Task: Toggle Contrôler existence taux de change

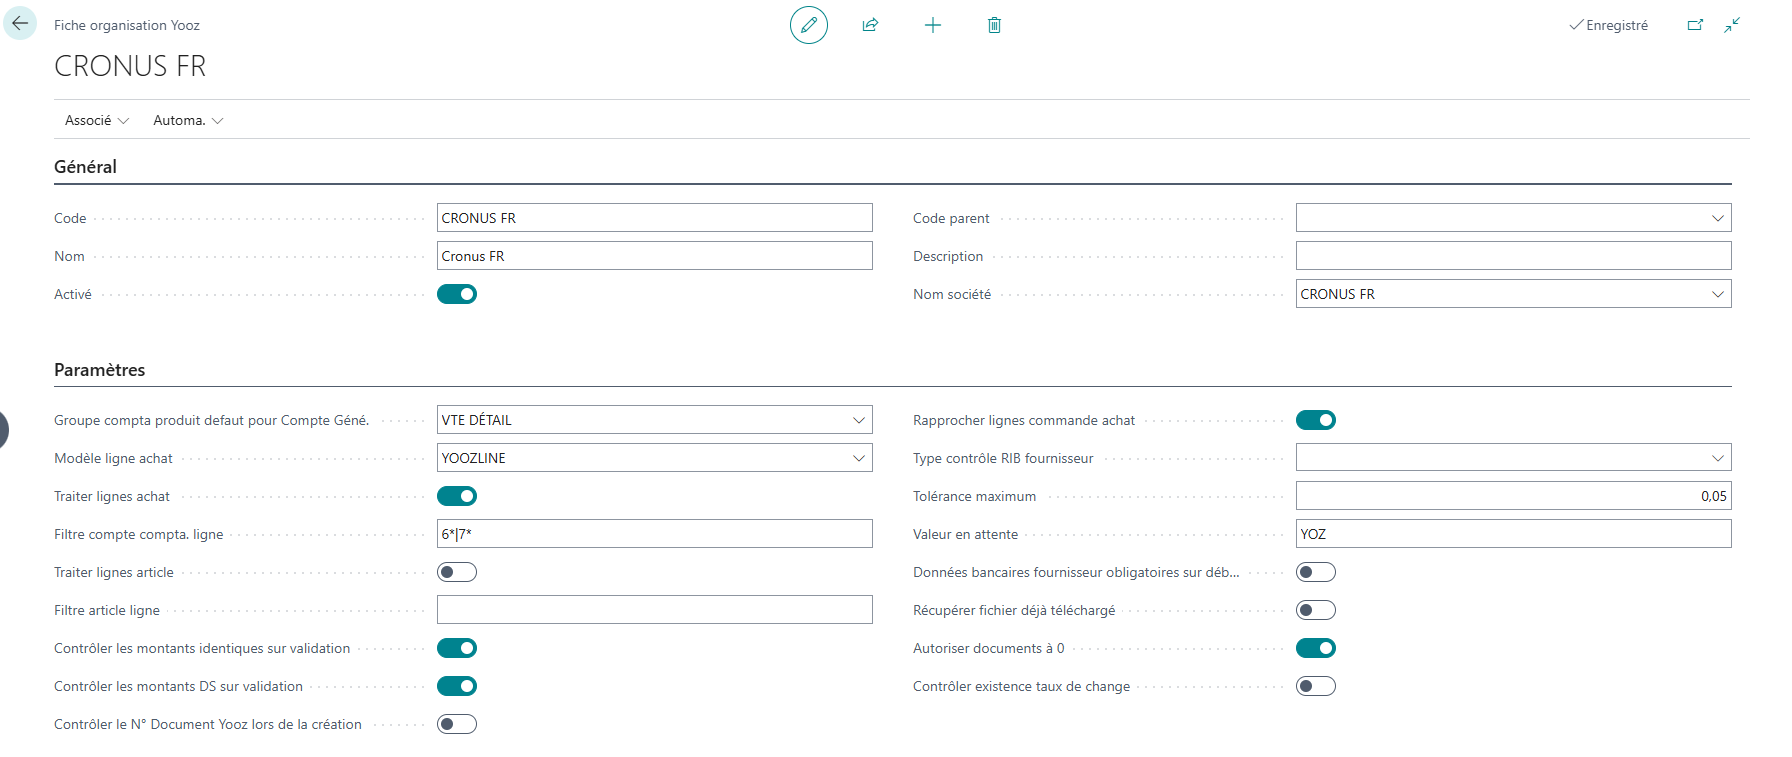Action: (x=1315, y=686)
